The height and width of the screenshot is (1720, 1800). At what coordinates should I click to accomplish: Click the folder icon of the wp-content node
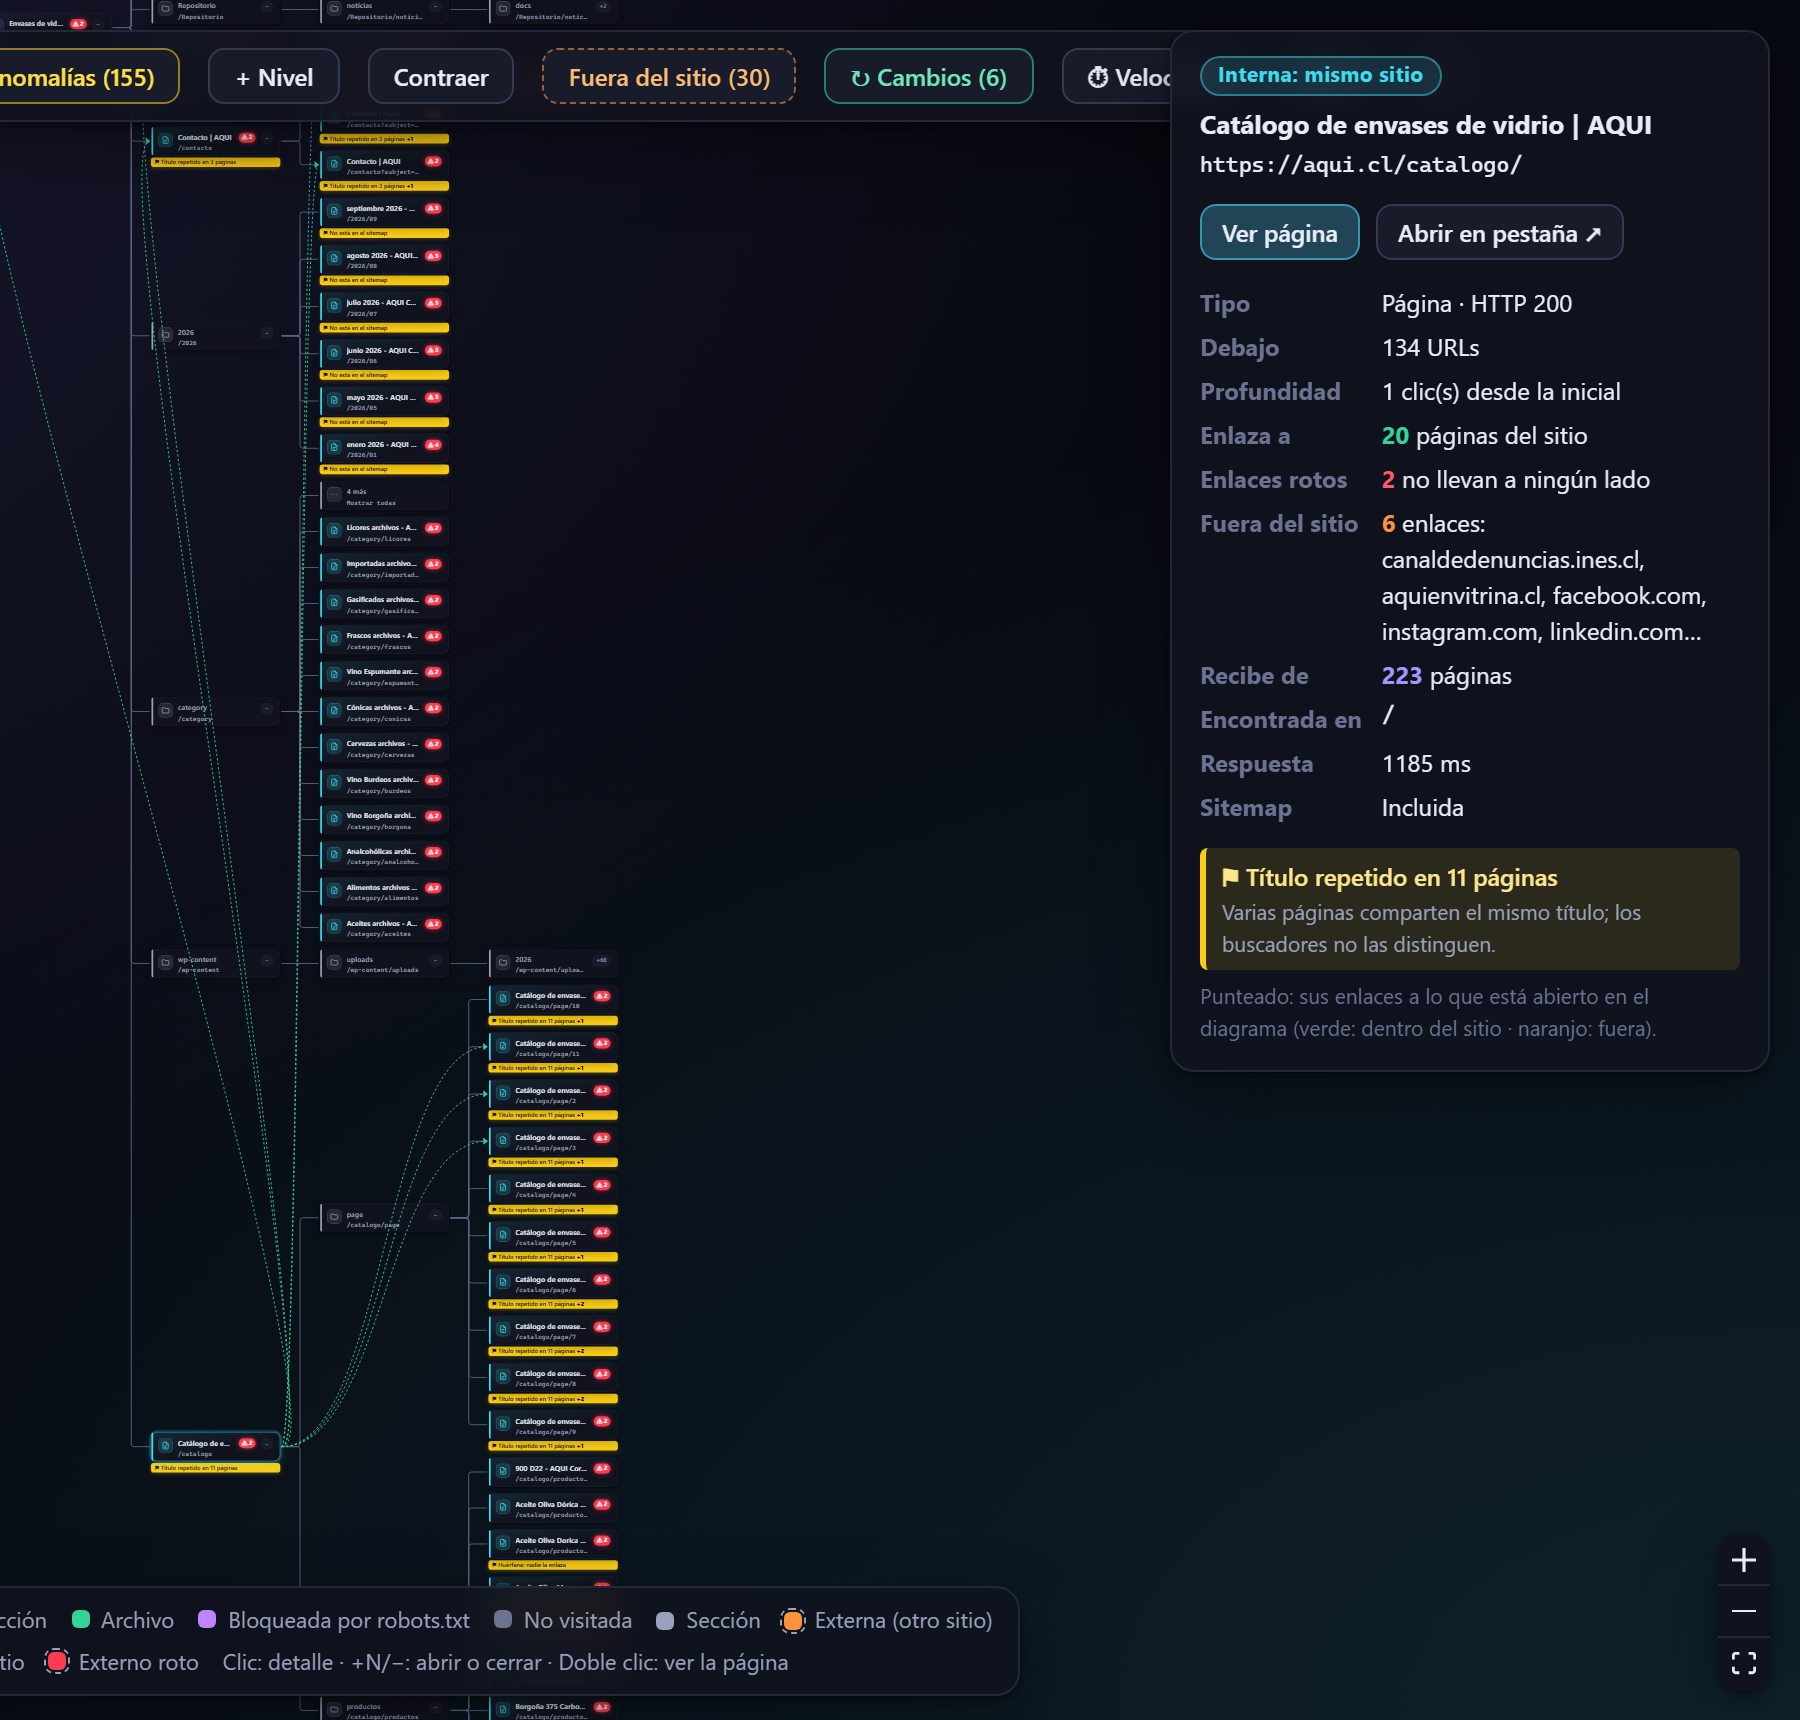pos(165,962)
